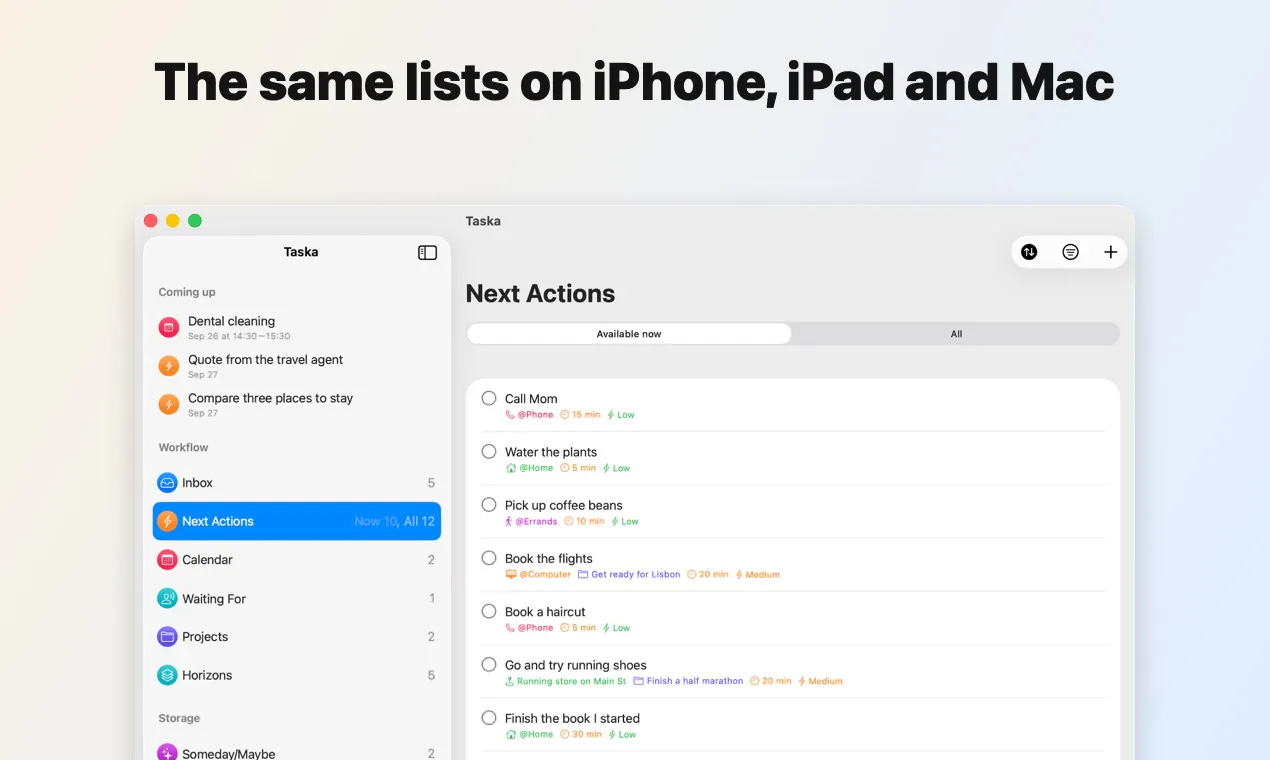Open the filter icon in toolbar

(x=1070, y=252)
